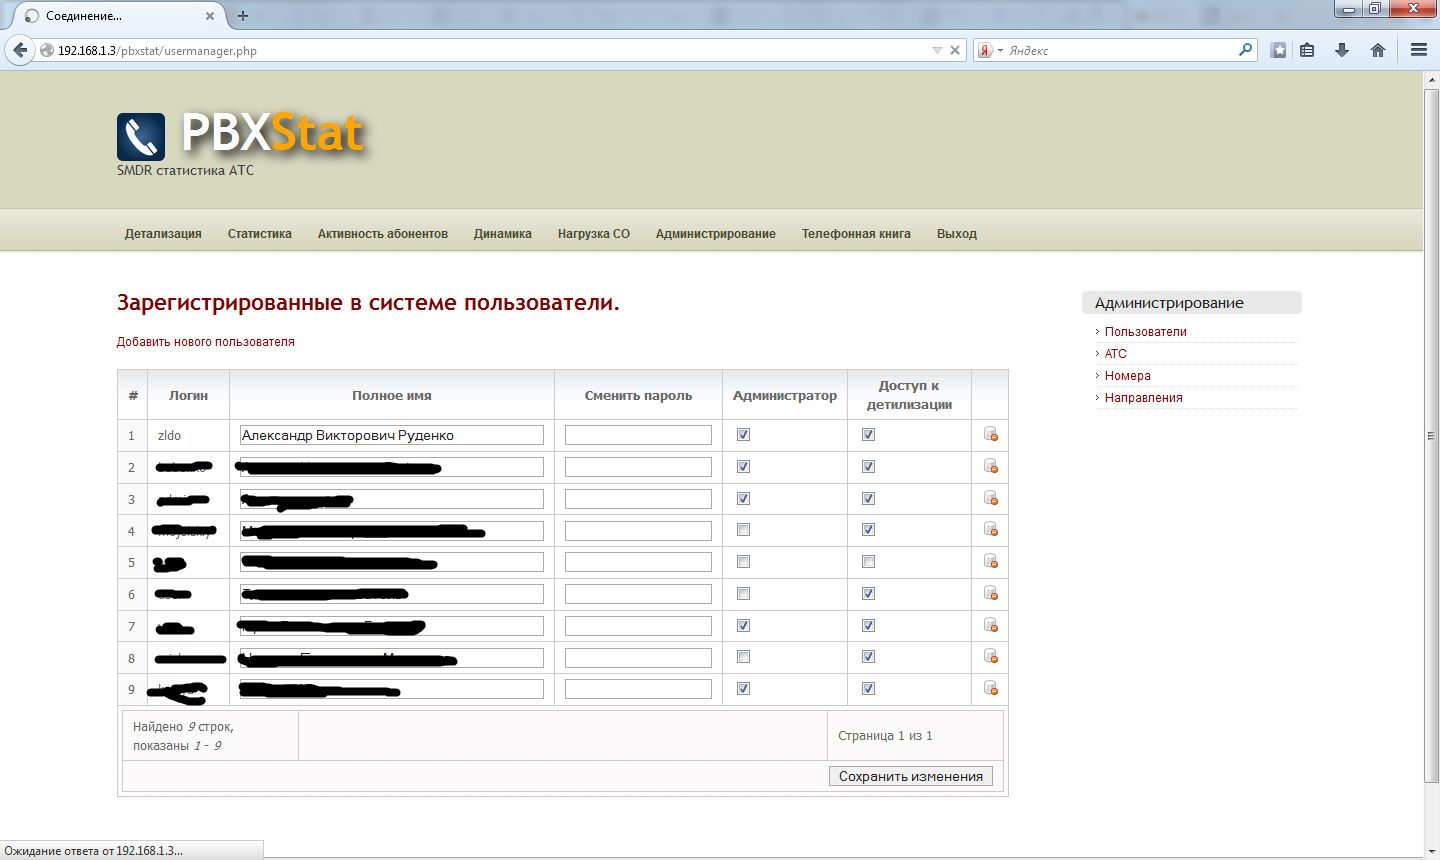This screenshot has width=1440, height=860.
Task: Click password change field for zldo
Action: [x=638, y=435]
